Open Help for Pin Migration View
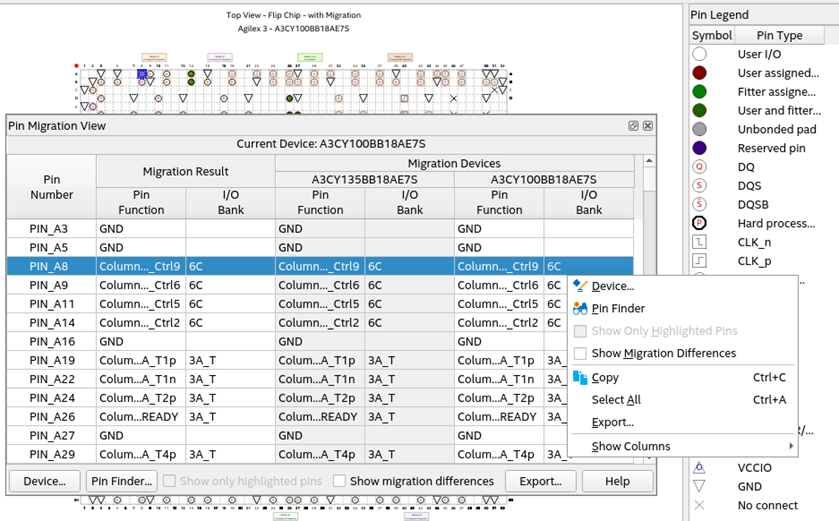The width and height of the screenshot is (839, 521). [x=617, y=481]
